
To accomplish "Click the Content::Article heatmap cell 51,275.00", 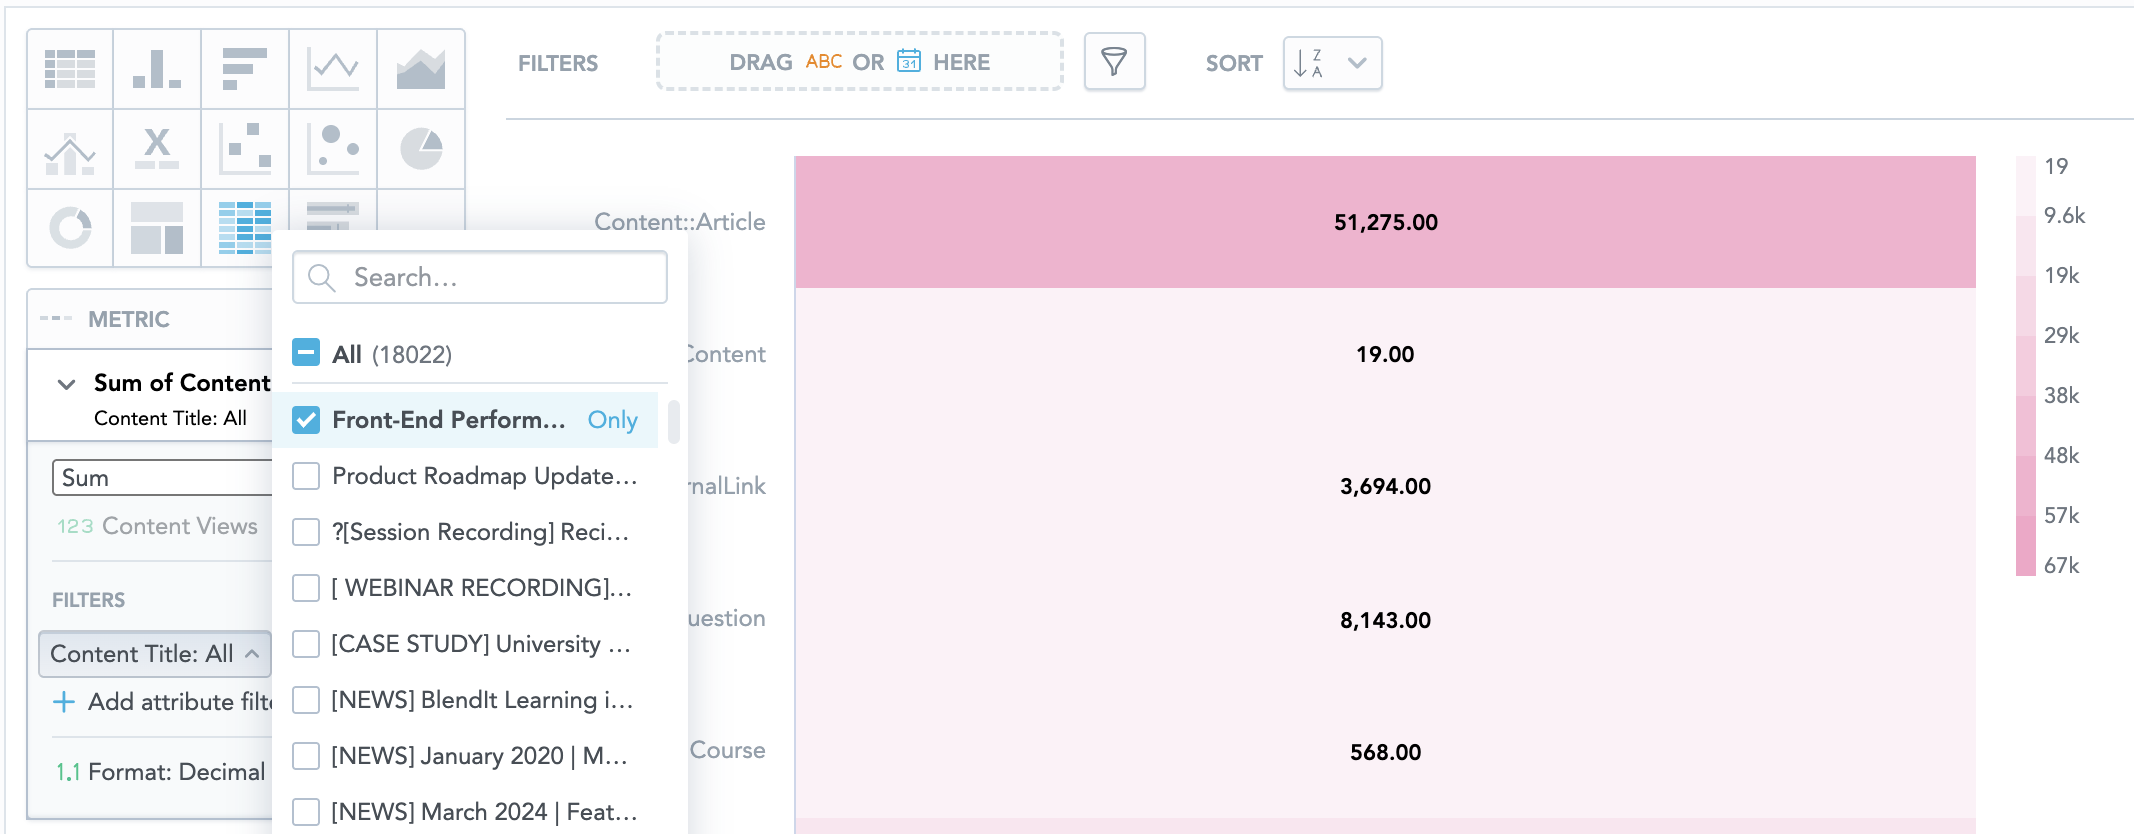I will [1385, 222].
